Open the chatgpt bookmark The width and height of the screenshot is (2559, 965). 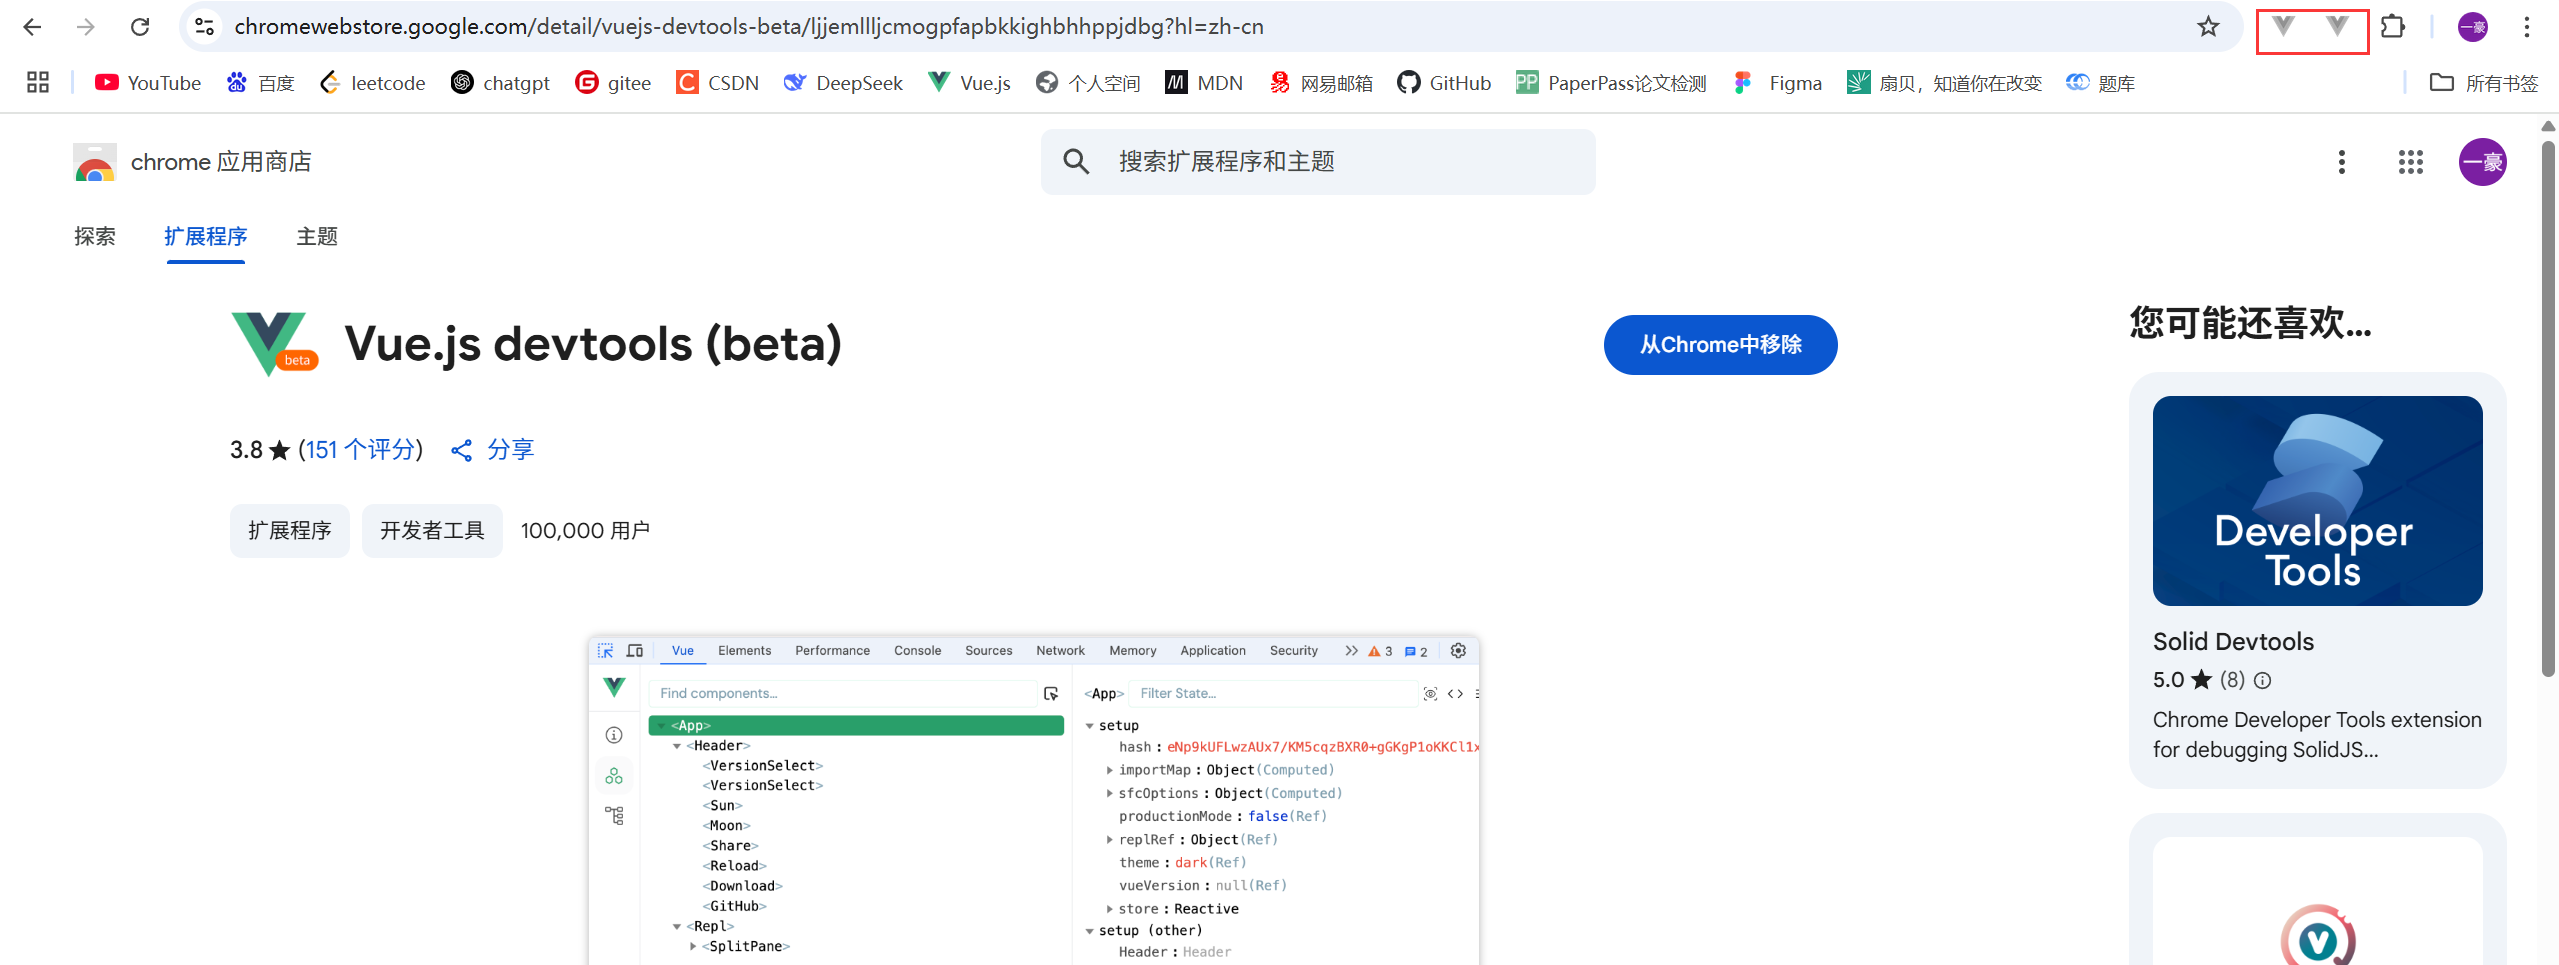pyautogui.click(x=500, y=83)
